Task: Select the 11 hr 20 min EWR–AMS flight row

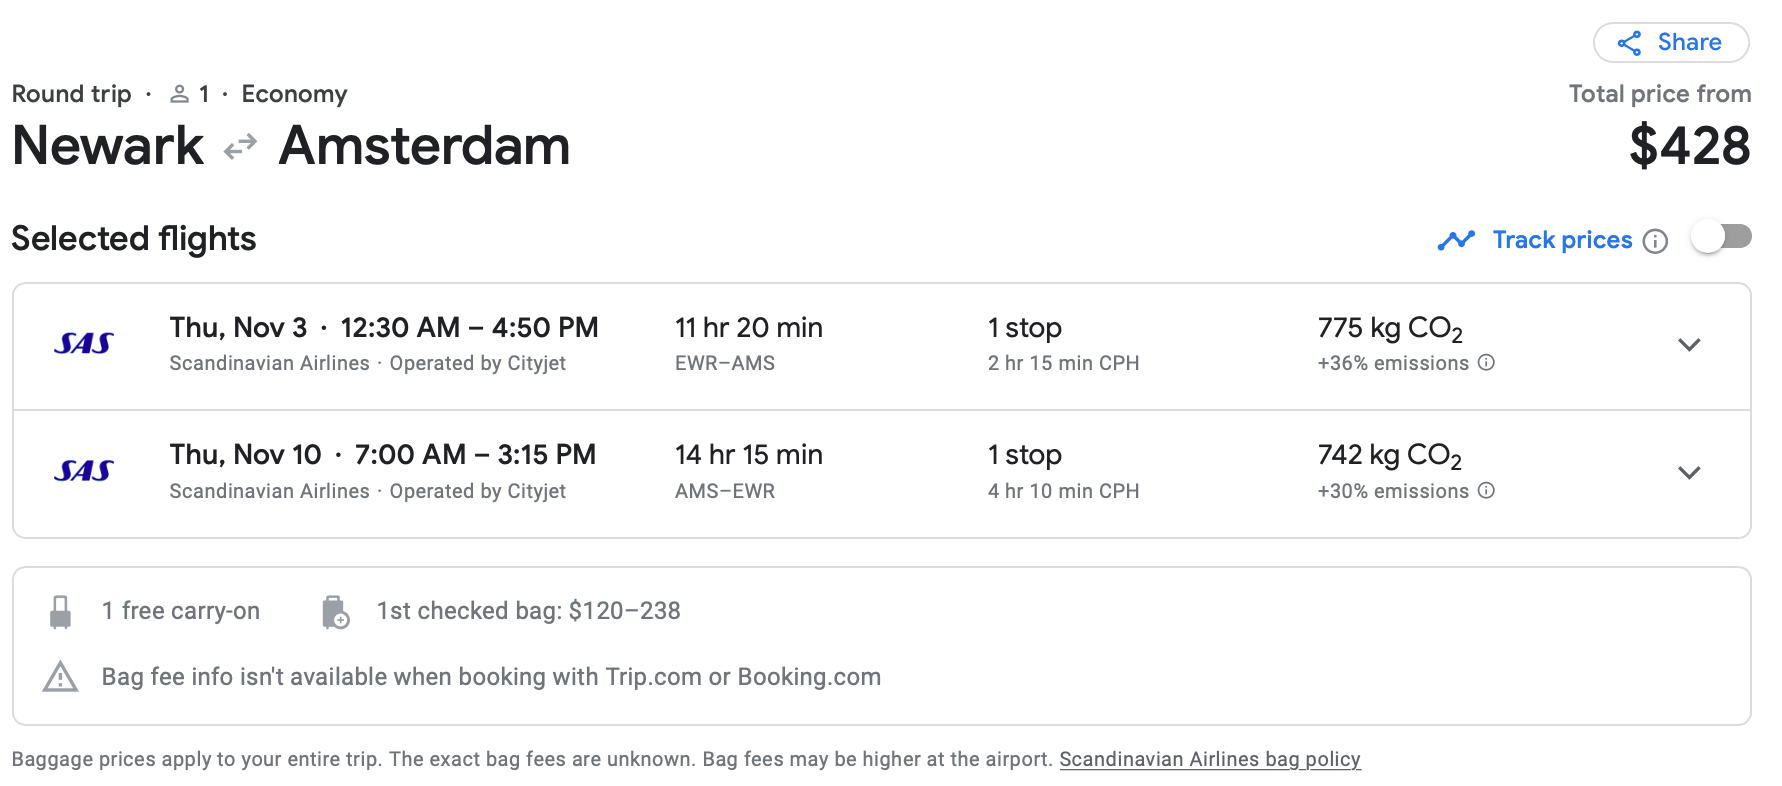Action: 882,346
